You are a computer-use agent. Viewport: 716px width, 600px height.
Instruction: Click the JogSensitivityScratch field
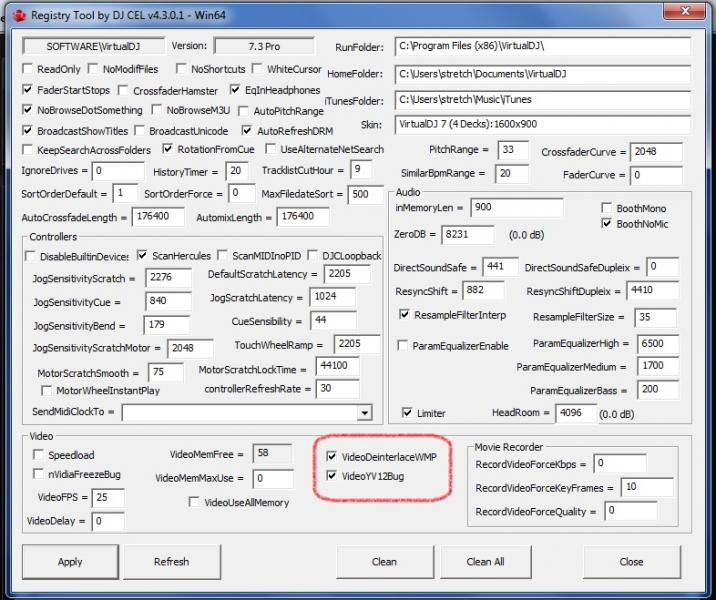pyautogui.click(x=168, y=278)
